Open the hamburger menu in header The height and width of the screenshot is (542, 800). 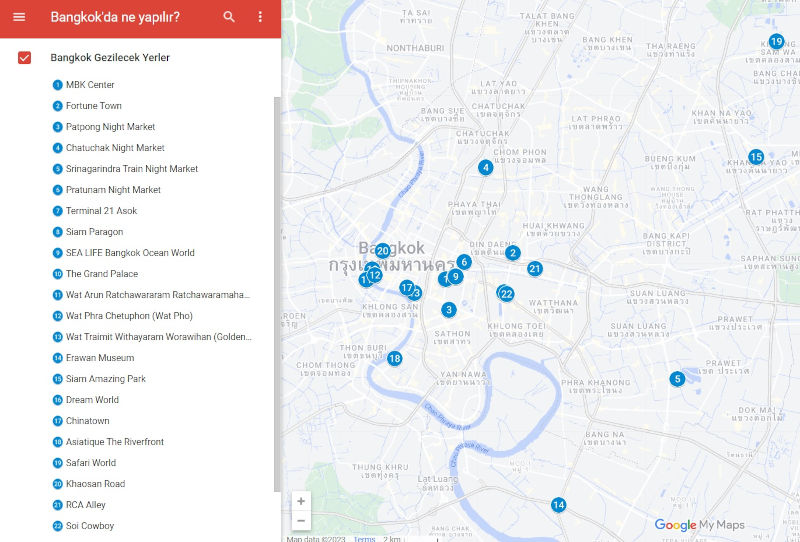click(x=19, y=17)
